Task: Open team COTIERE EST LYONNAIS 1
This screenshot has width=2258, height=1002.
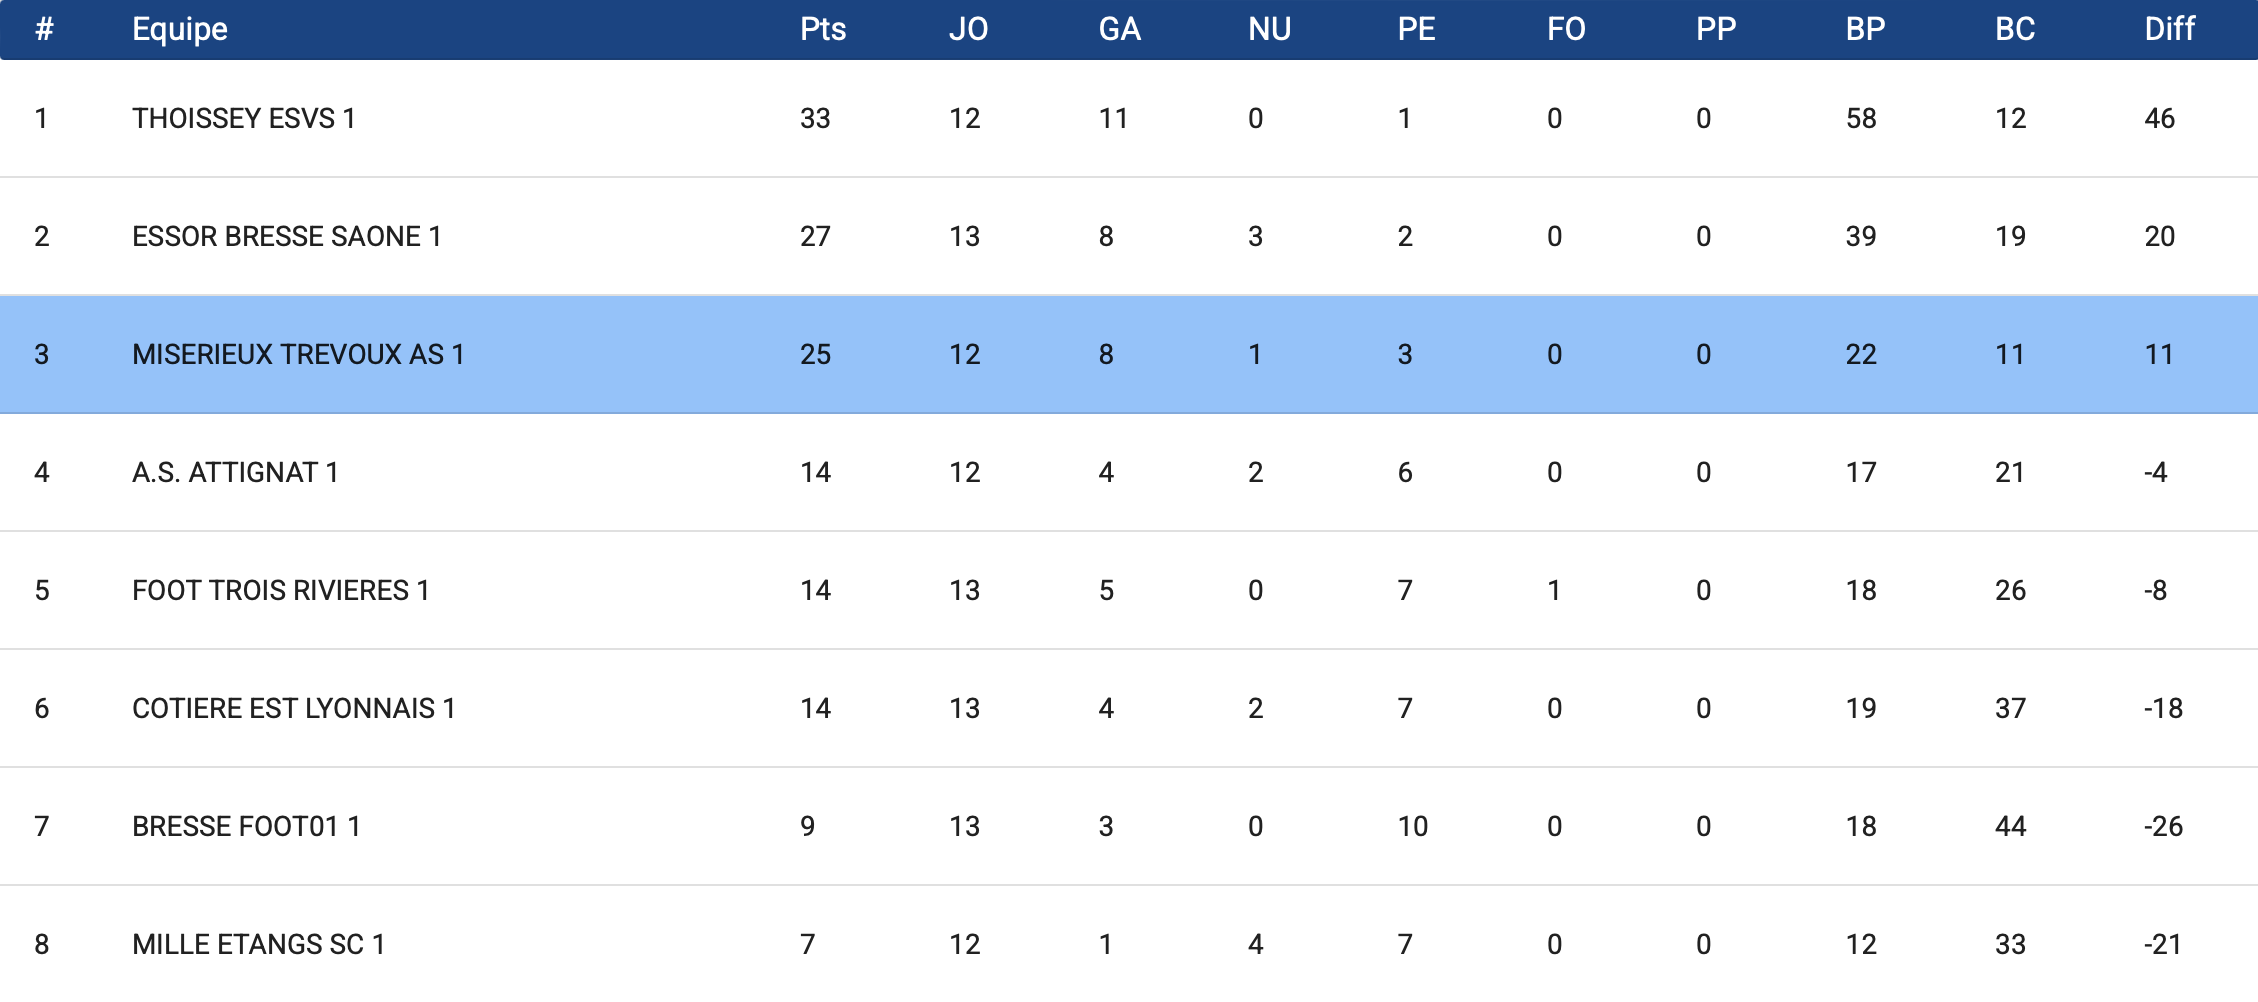Action: click(294, 709)
